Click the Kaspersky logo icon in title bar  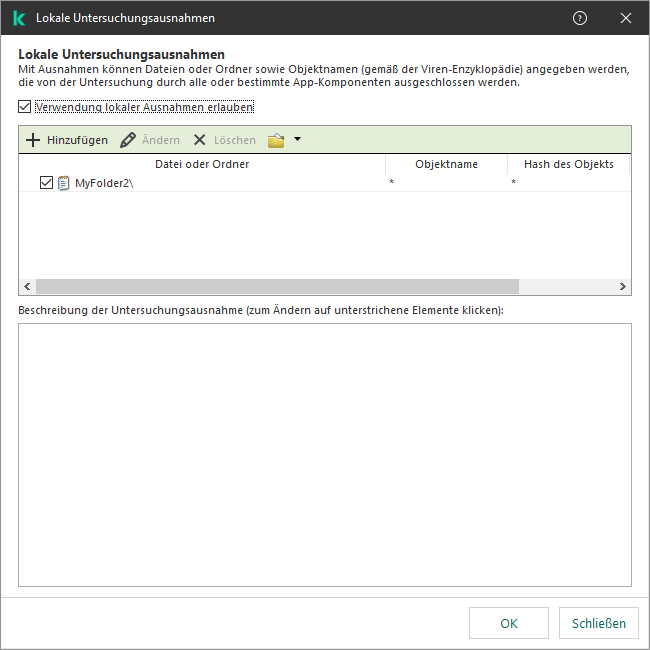(19, 18)
